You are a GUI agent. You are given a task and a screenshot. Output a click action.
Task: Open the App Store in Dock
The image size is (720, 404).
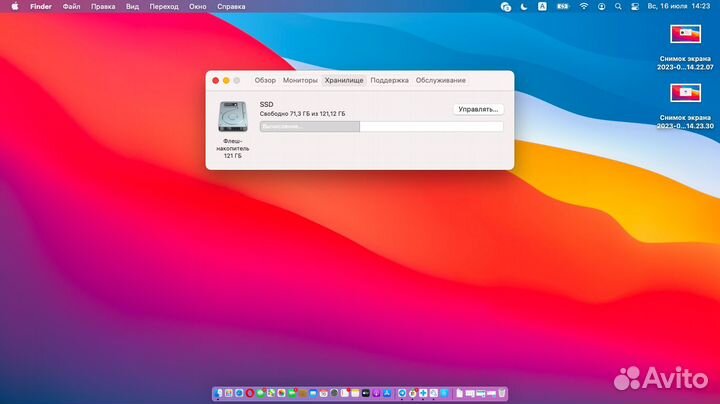click(387, 393)
